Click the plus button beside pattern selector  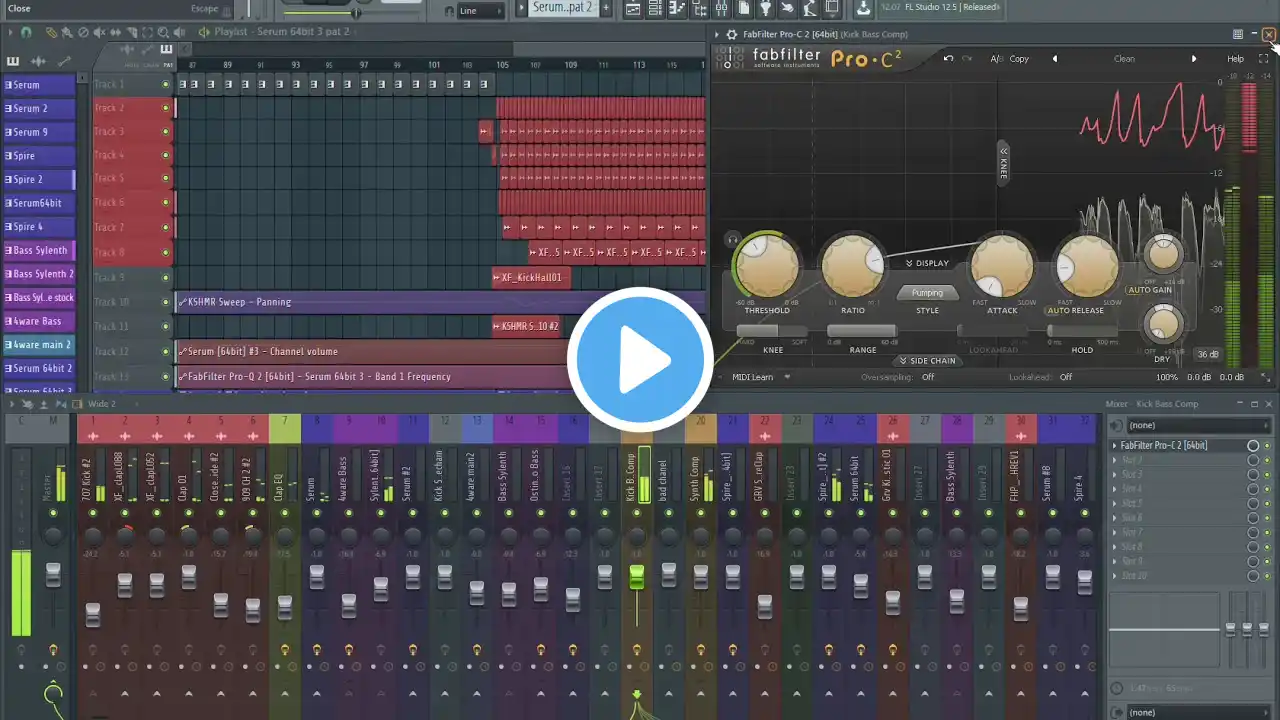(x=605, y=8)
